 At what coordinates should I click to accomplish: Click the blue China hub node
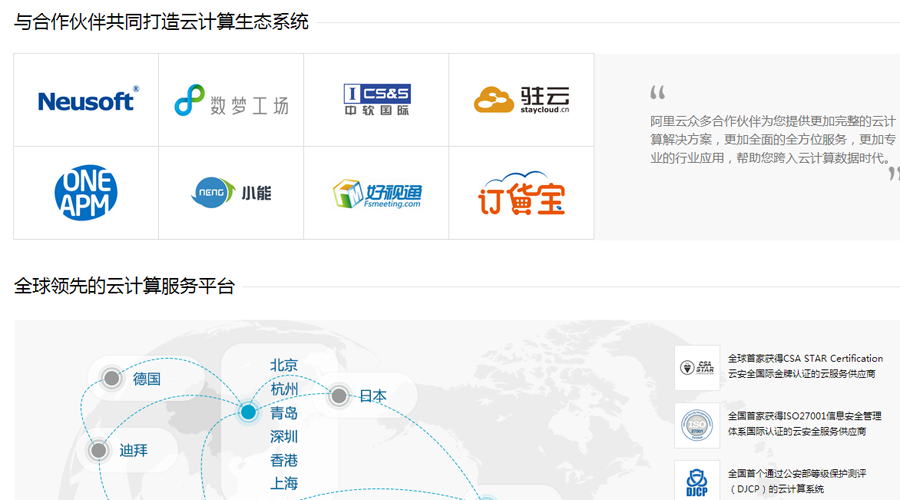pos(249,412)
